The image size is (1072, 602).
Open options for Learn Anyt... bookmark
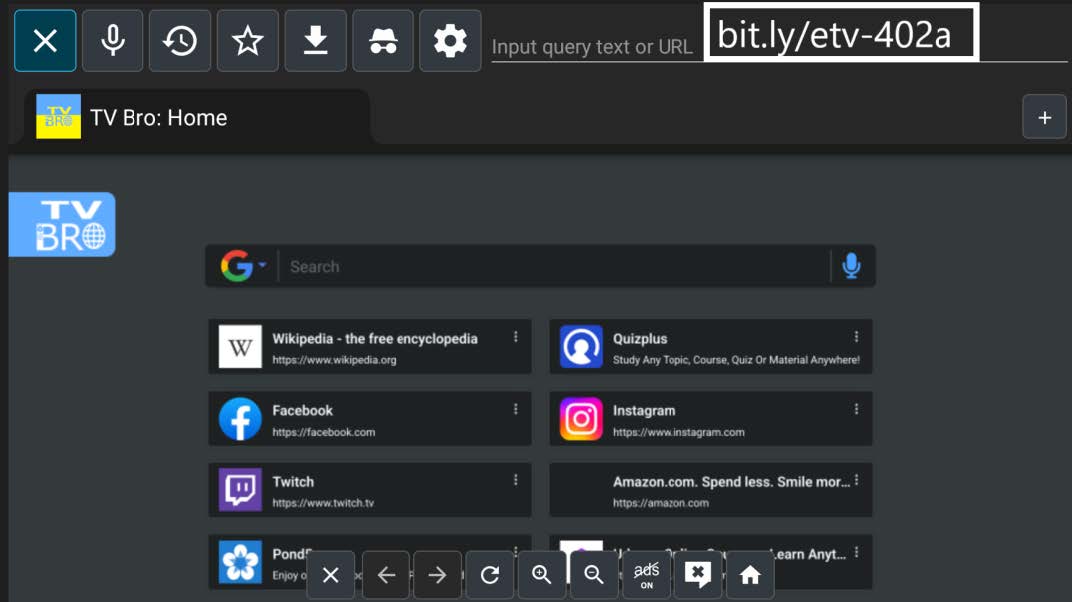coord(856,552)
